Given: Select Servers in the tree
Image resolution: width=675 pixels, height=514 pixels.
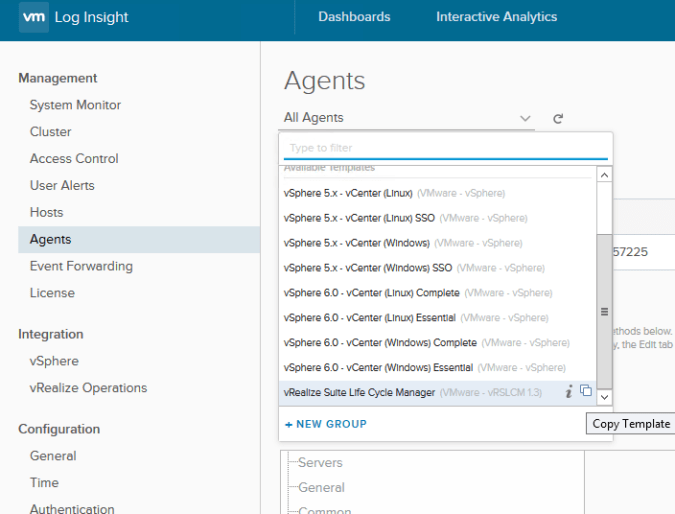Looking at the screenshot, I should [x=320, y=463].
